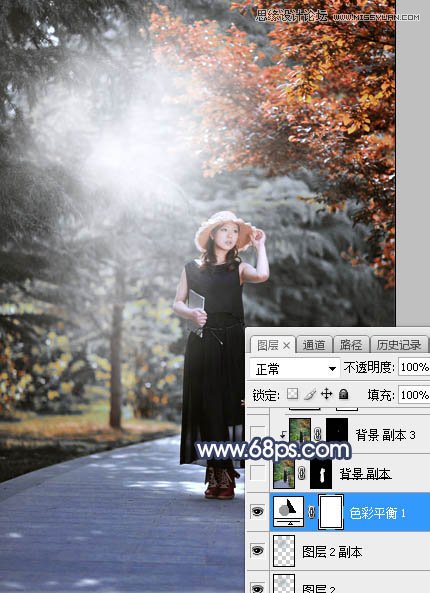Open the 正常 blend mode dropdown
The image size is (430, 593).
tap(295, 368)
